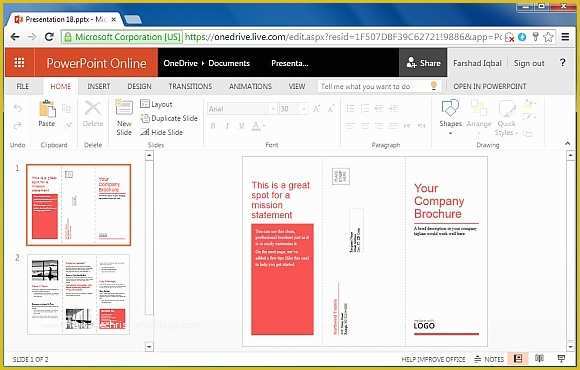Toggle Italic formatting
Screen dimensions: 580x370
tap(227, 126)
